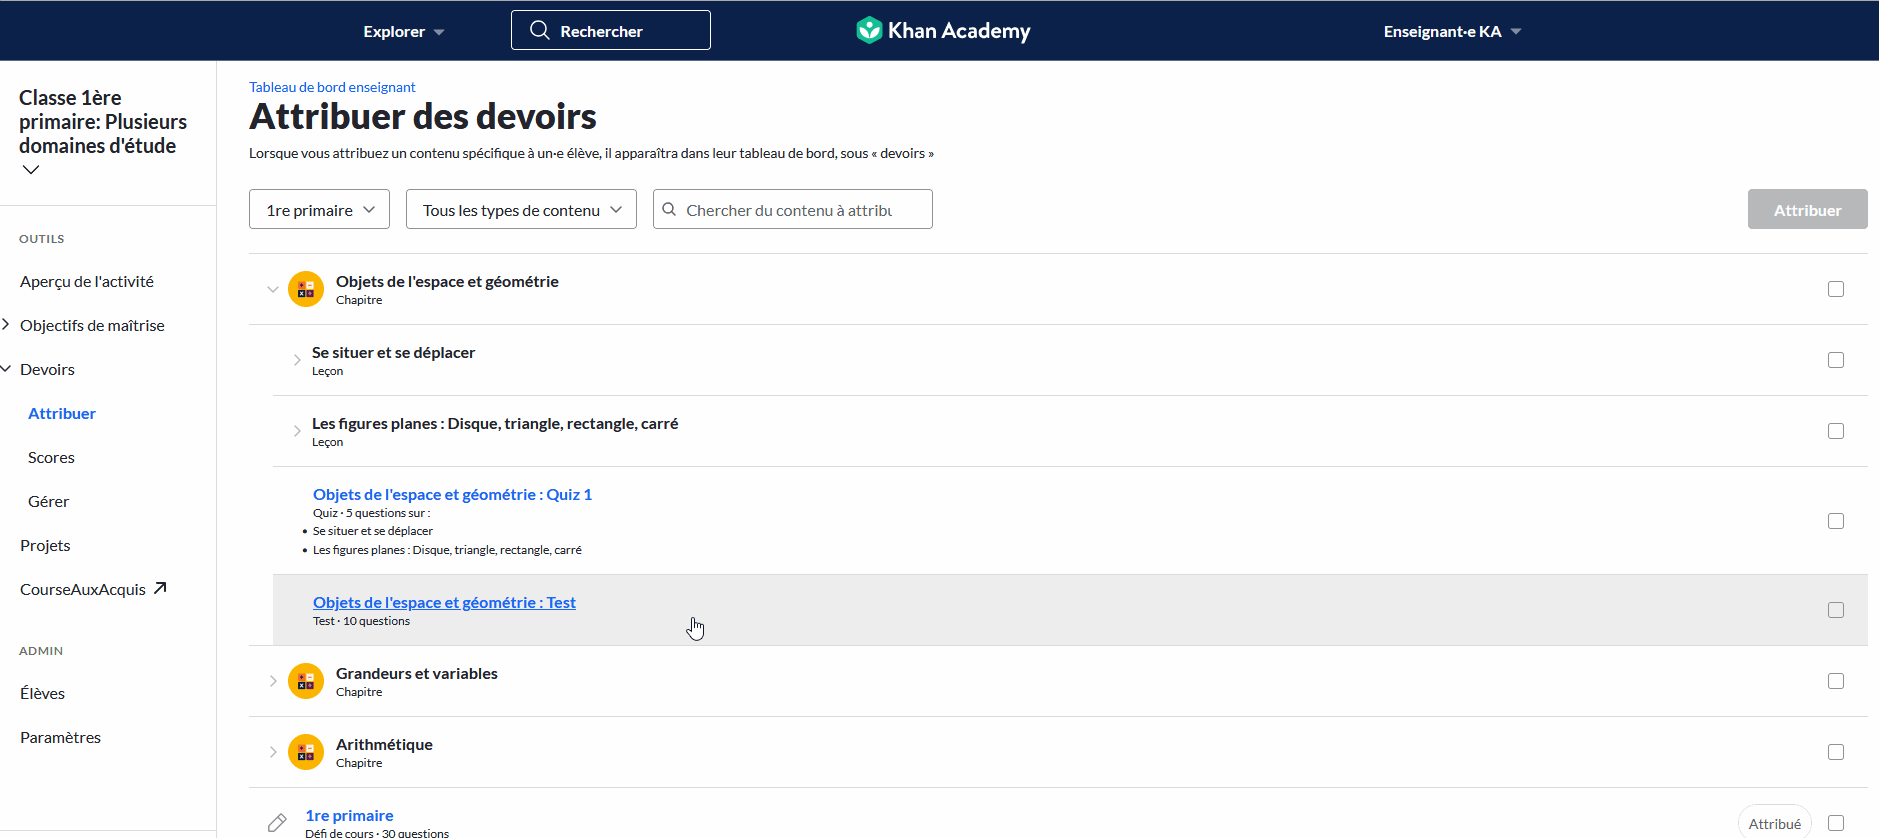Click the pencil icon beside 1re primaire
This screenshot has width=1879, height=838.
click(x=277, y=823)
